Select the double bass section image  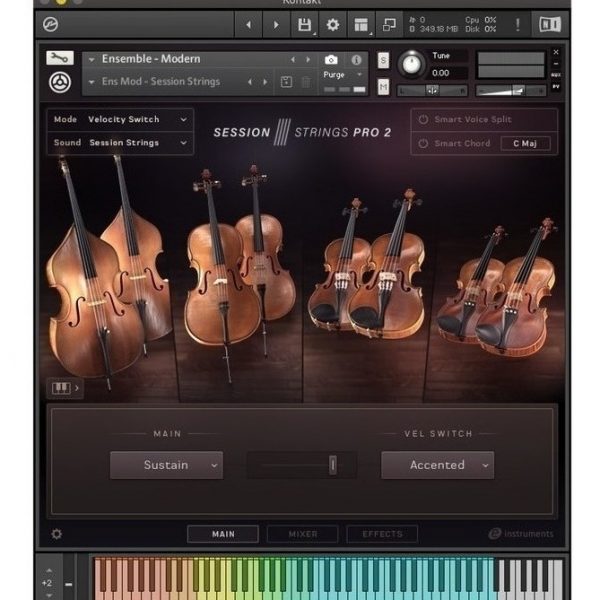pos(109,272)
